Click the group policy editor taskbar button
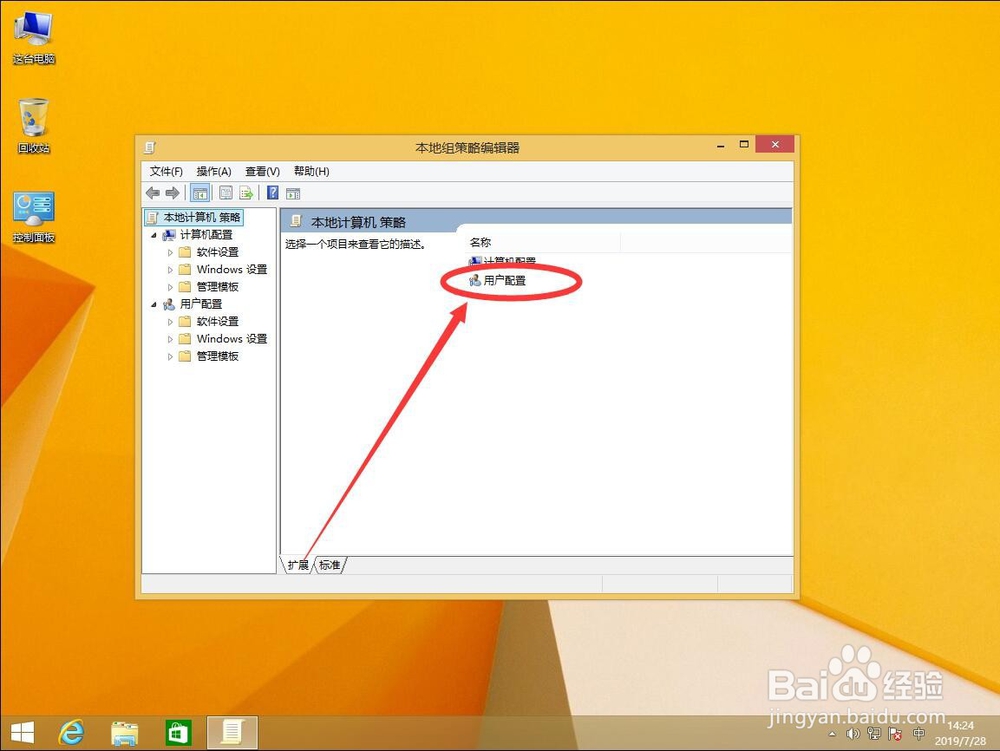The image size is (1000, 751). coord(232,733)
